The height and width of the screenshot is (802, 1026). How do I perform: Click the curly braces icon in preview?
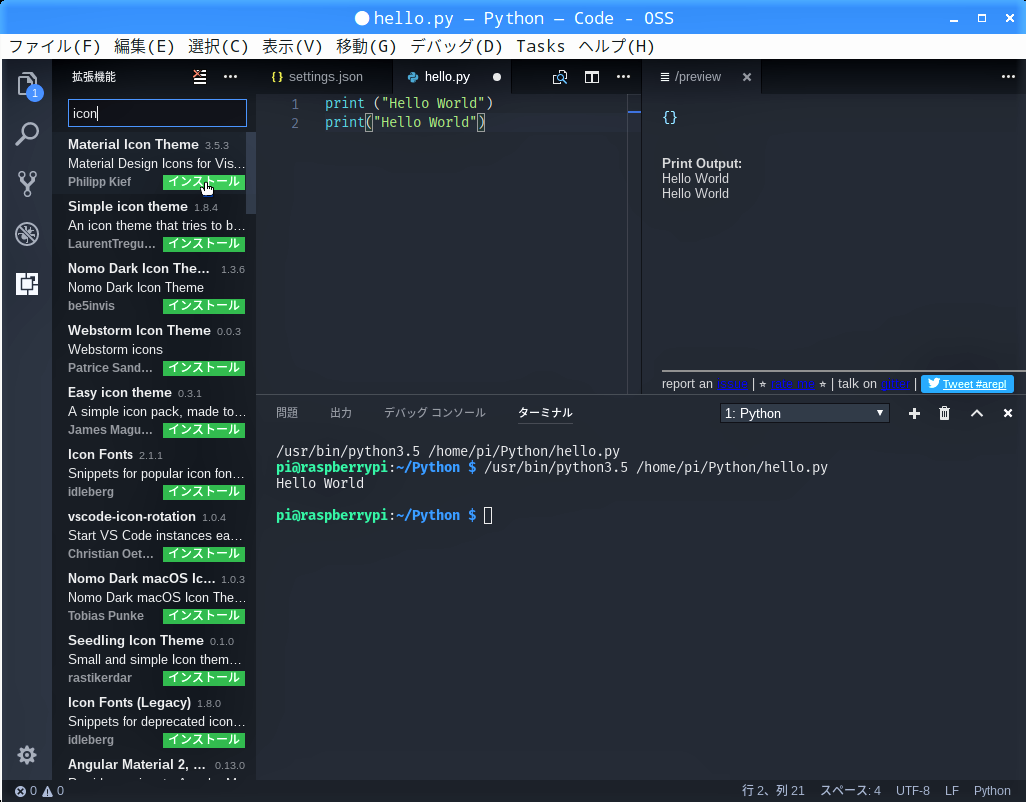click(669, 117)
